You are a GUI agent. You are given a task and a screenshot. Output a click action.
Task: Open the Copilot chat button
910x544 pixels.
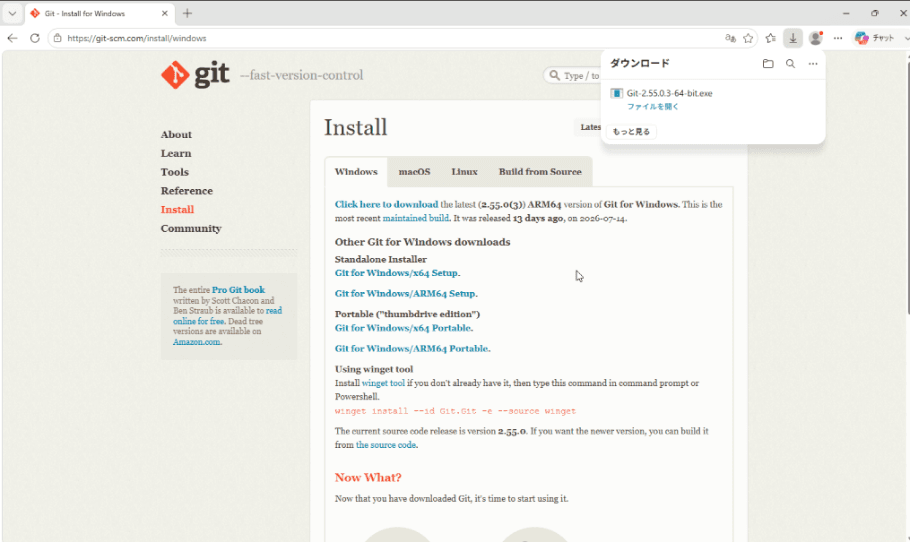coord(875,38)
